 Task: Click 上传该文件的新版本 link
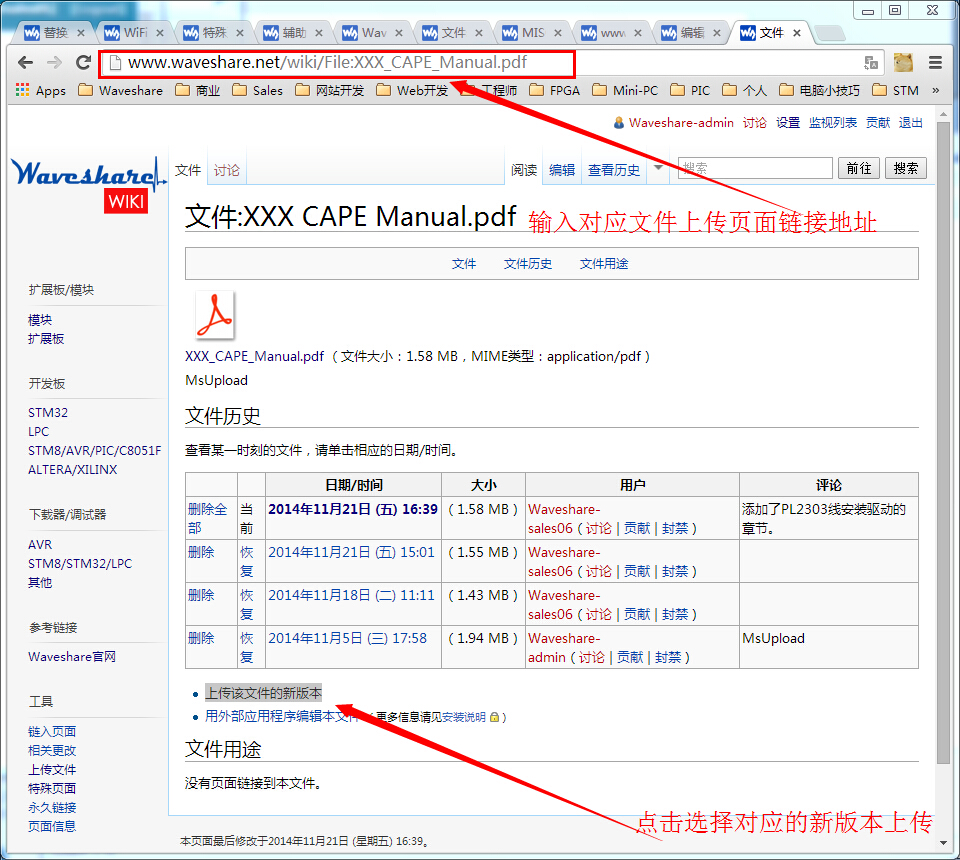263,693
